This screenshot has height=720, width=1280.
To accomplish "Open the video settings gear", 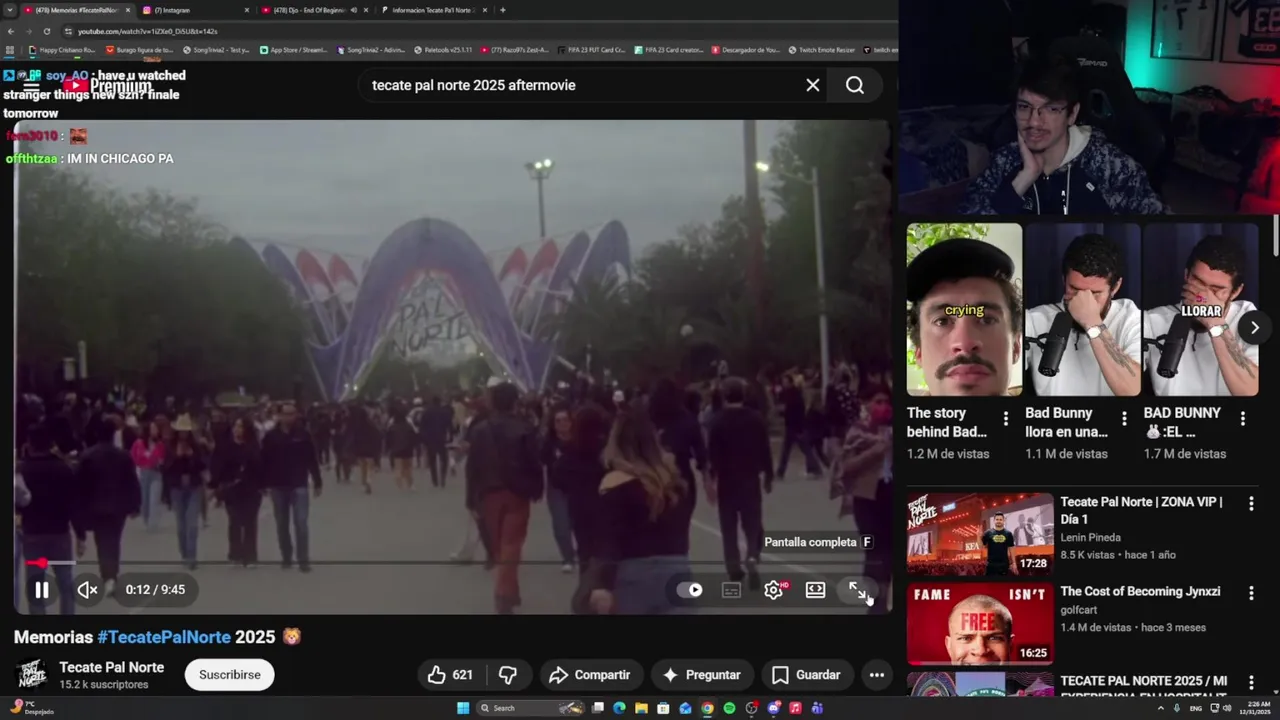I will (x=773, y=590).
